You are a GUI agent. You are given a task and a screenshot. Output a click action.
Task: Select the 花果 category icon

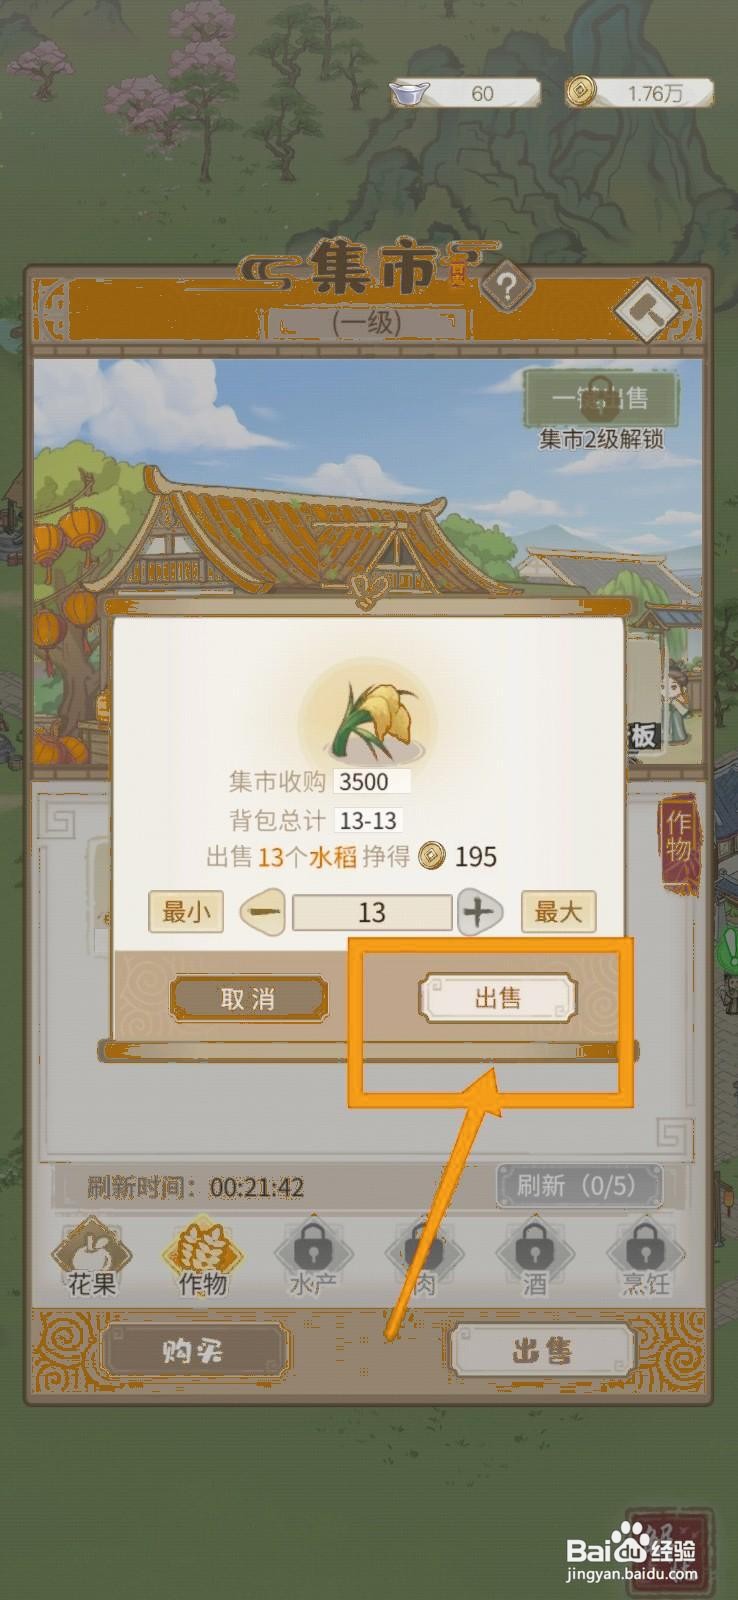click(x=92, y=1259)
